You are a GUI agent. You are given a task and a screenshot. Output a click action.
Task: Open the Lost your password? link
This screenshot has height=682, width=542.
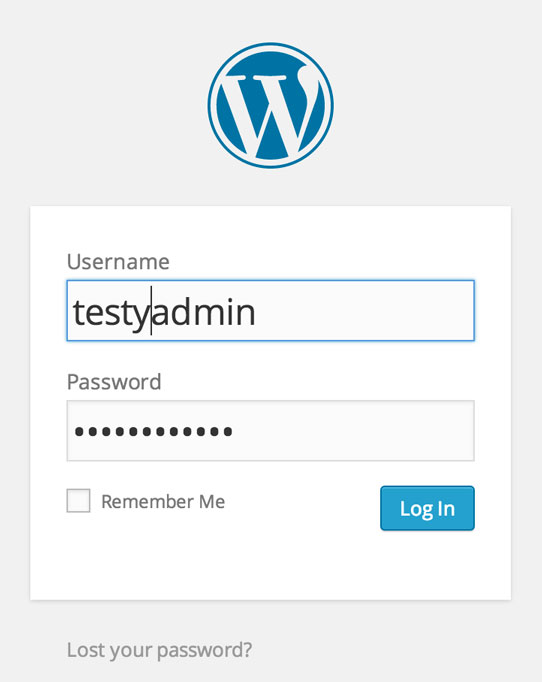(x=159, y=650)
